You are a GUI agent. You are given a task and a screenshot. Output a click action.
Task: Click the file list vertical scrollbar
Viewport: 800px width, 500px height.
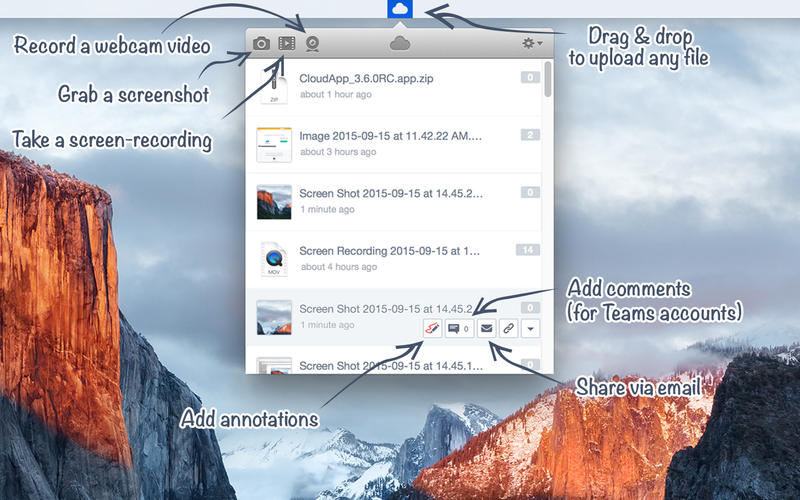tap(548, 80)
